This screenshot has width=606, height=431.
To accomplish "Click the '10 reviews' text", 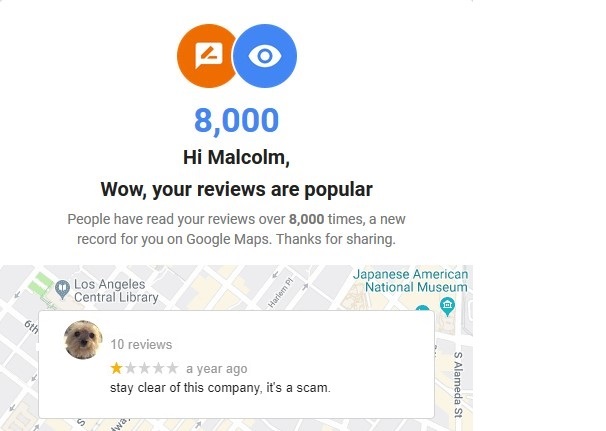I will 141,344.
